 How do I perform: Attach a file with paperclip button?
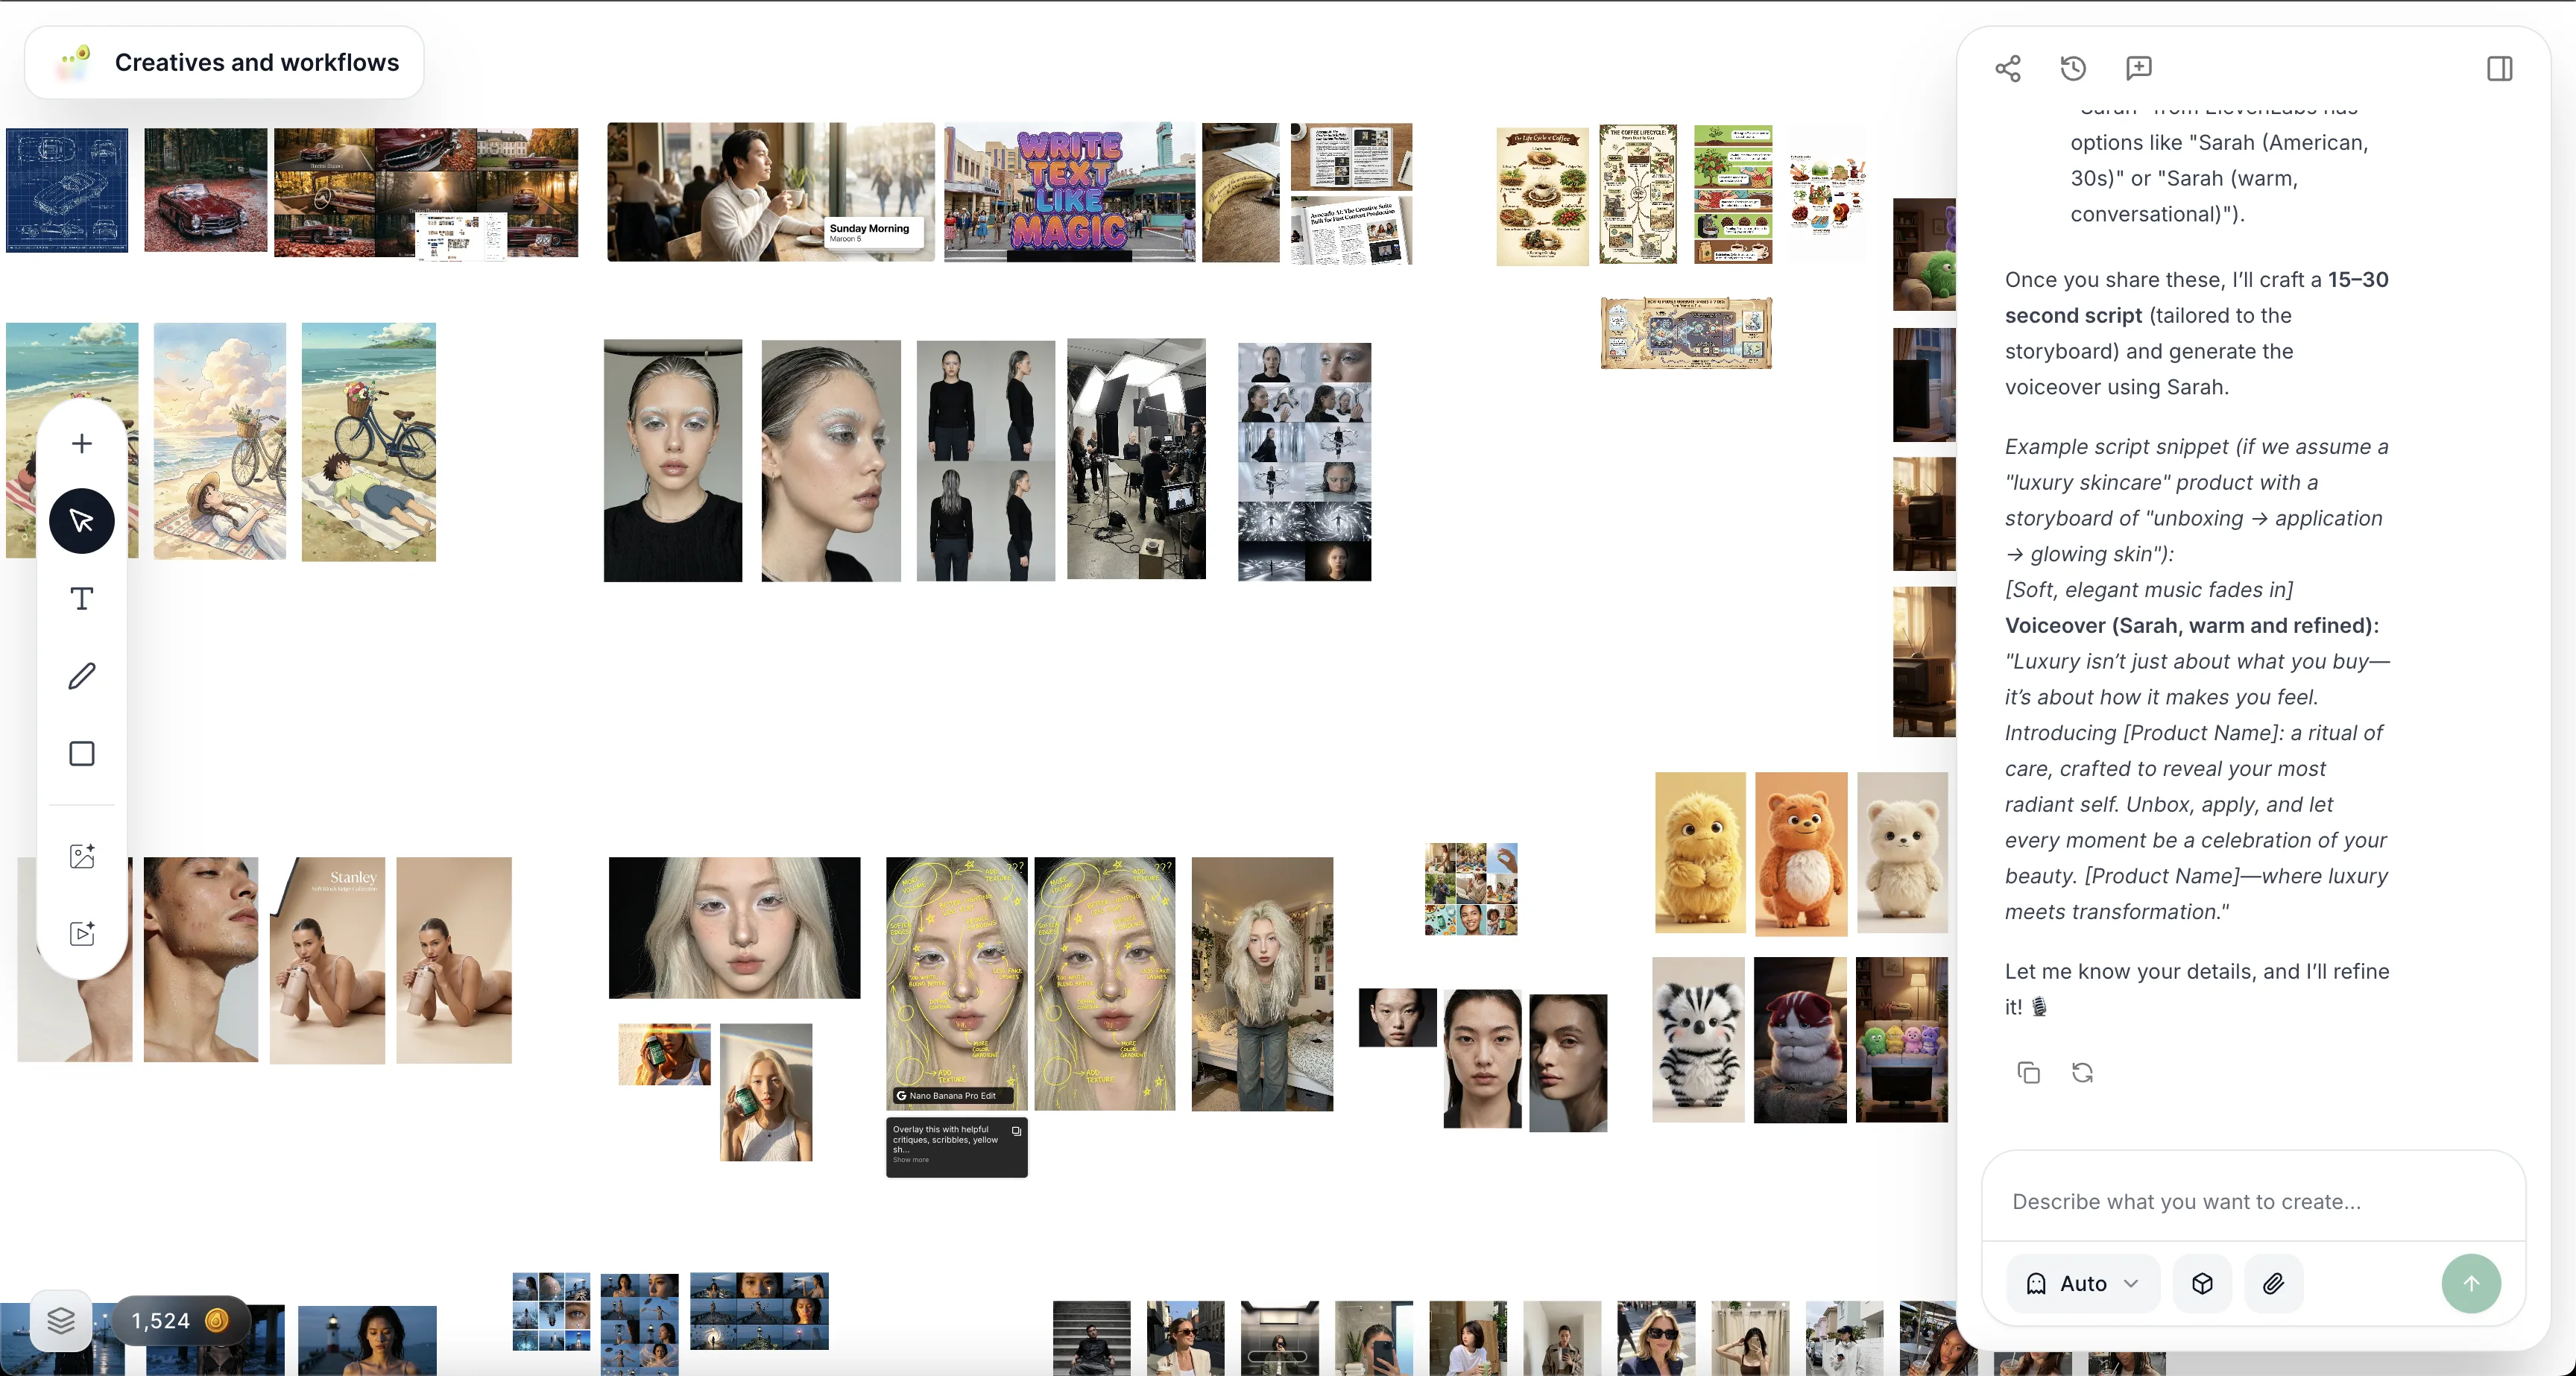pyautogui.click(x=2273, y=1283)
